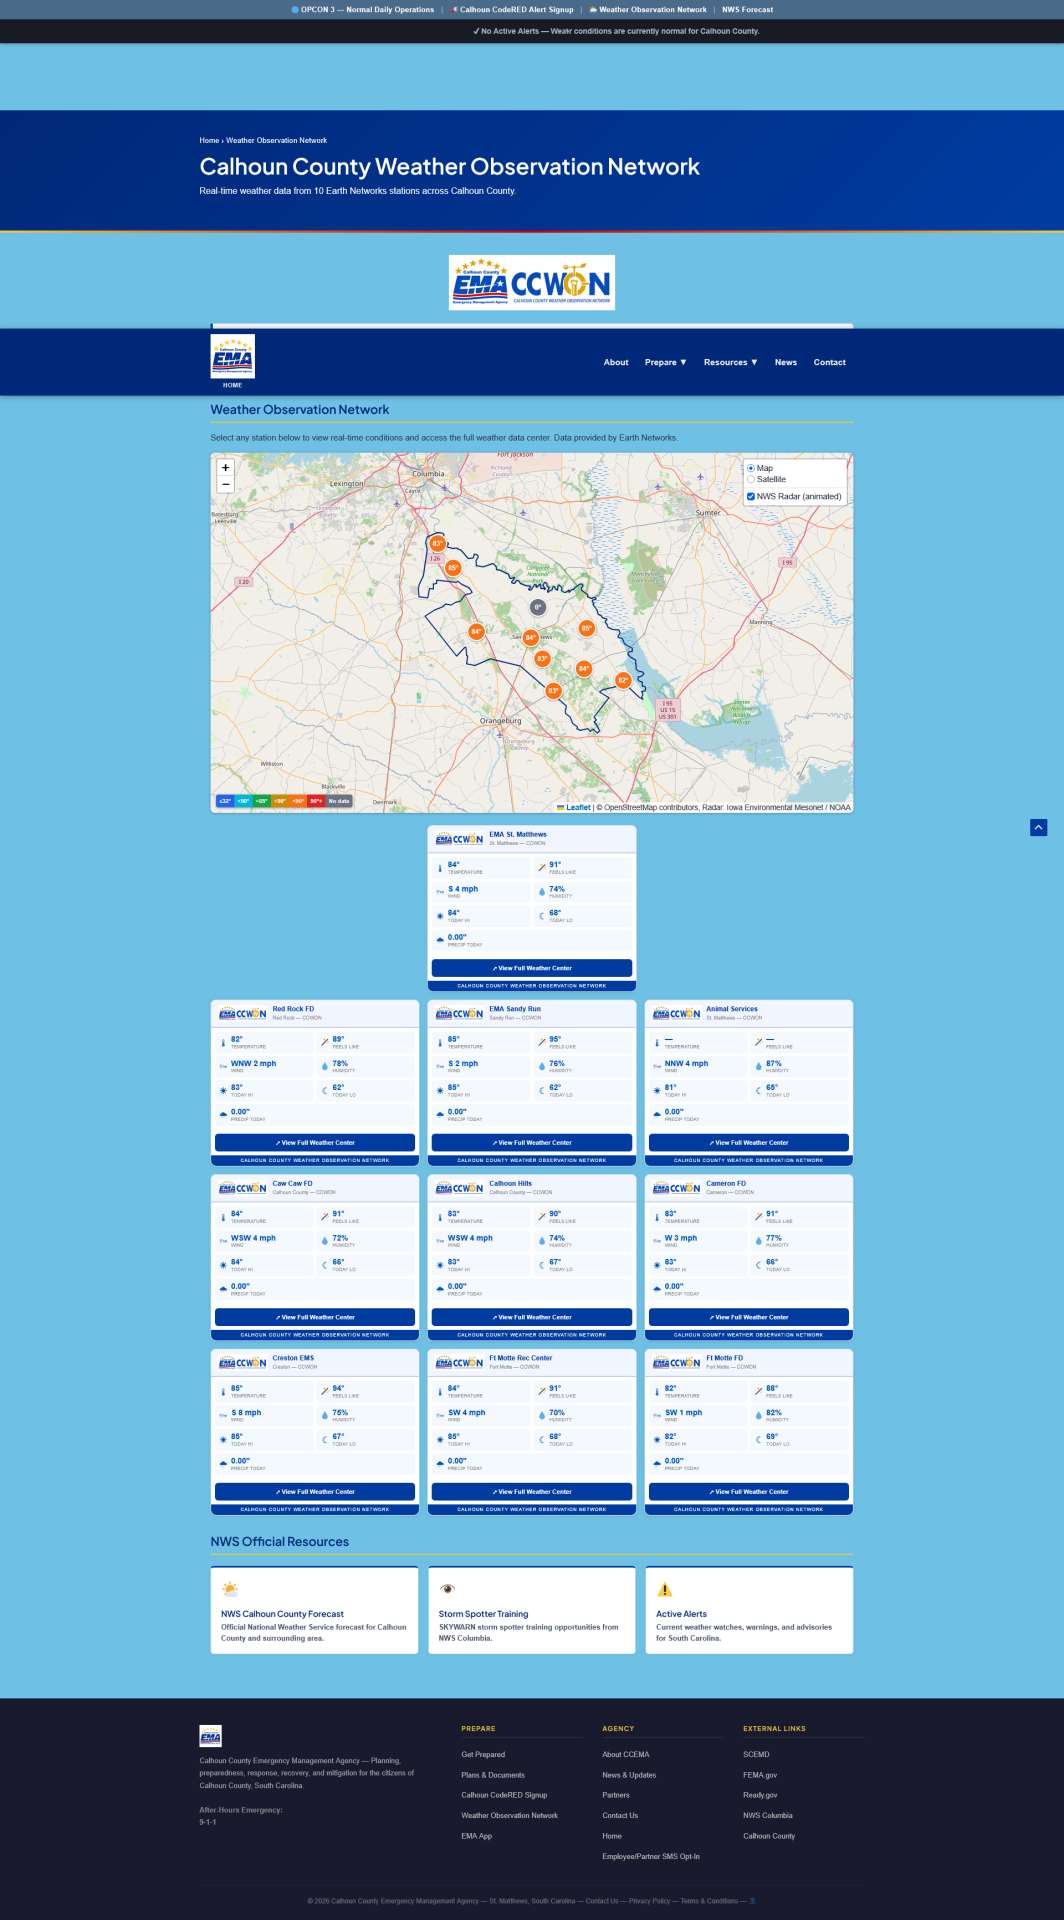Open Storm Spotter Training resource card
This screenshot has width=1064, height=1920.
(x=532, y=1610)
